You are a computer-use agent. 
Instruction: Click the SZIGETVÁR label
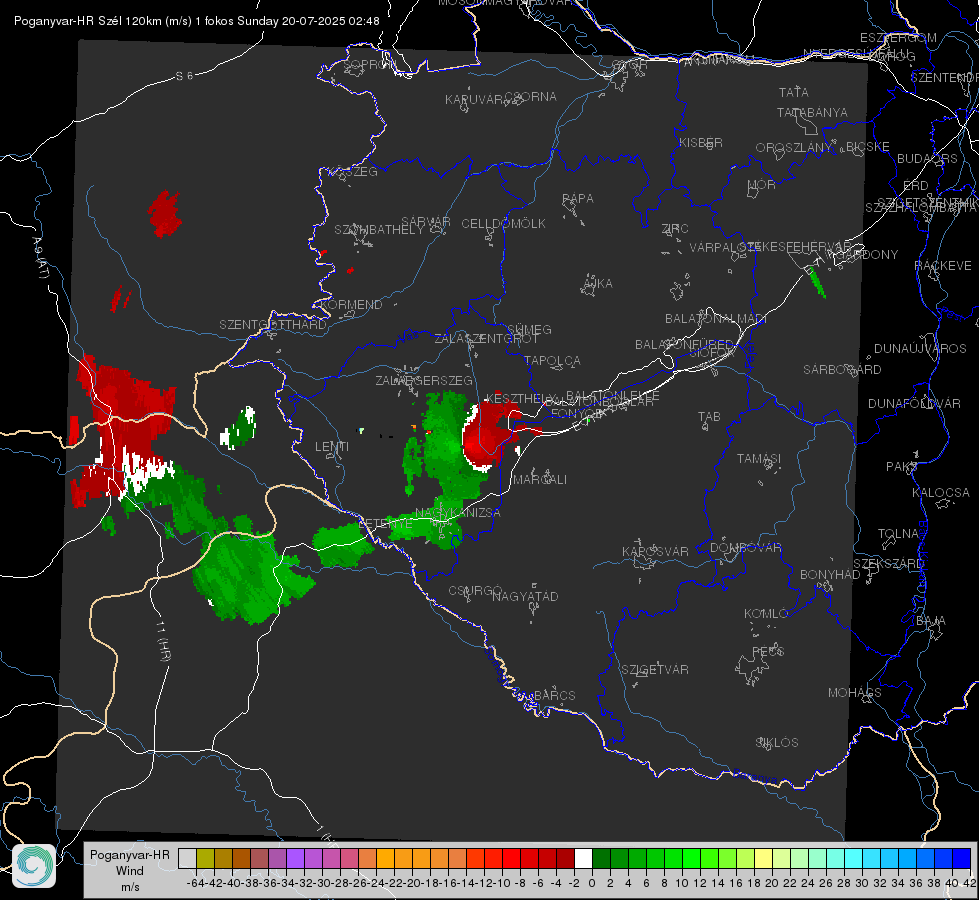654,670
